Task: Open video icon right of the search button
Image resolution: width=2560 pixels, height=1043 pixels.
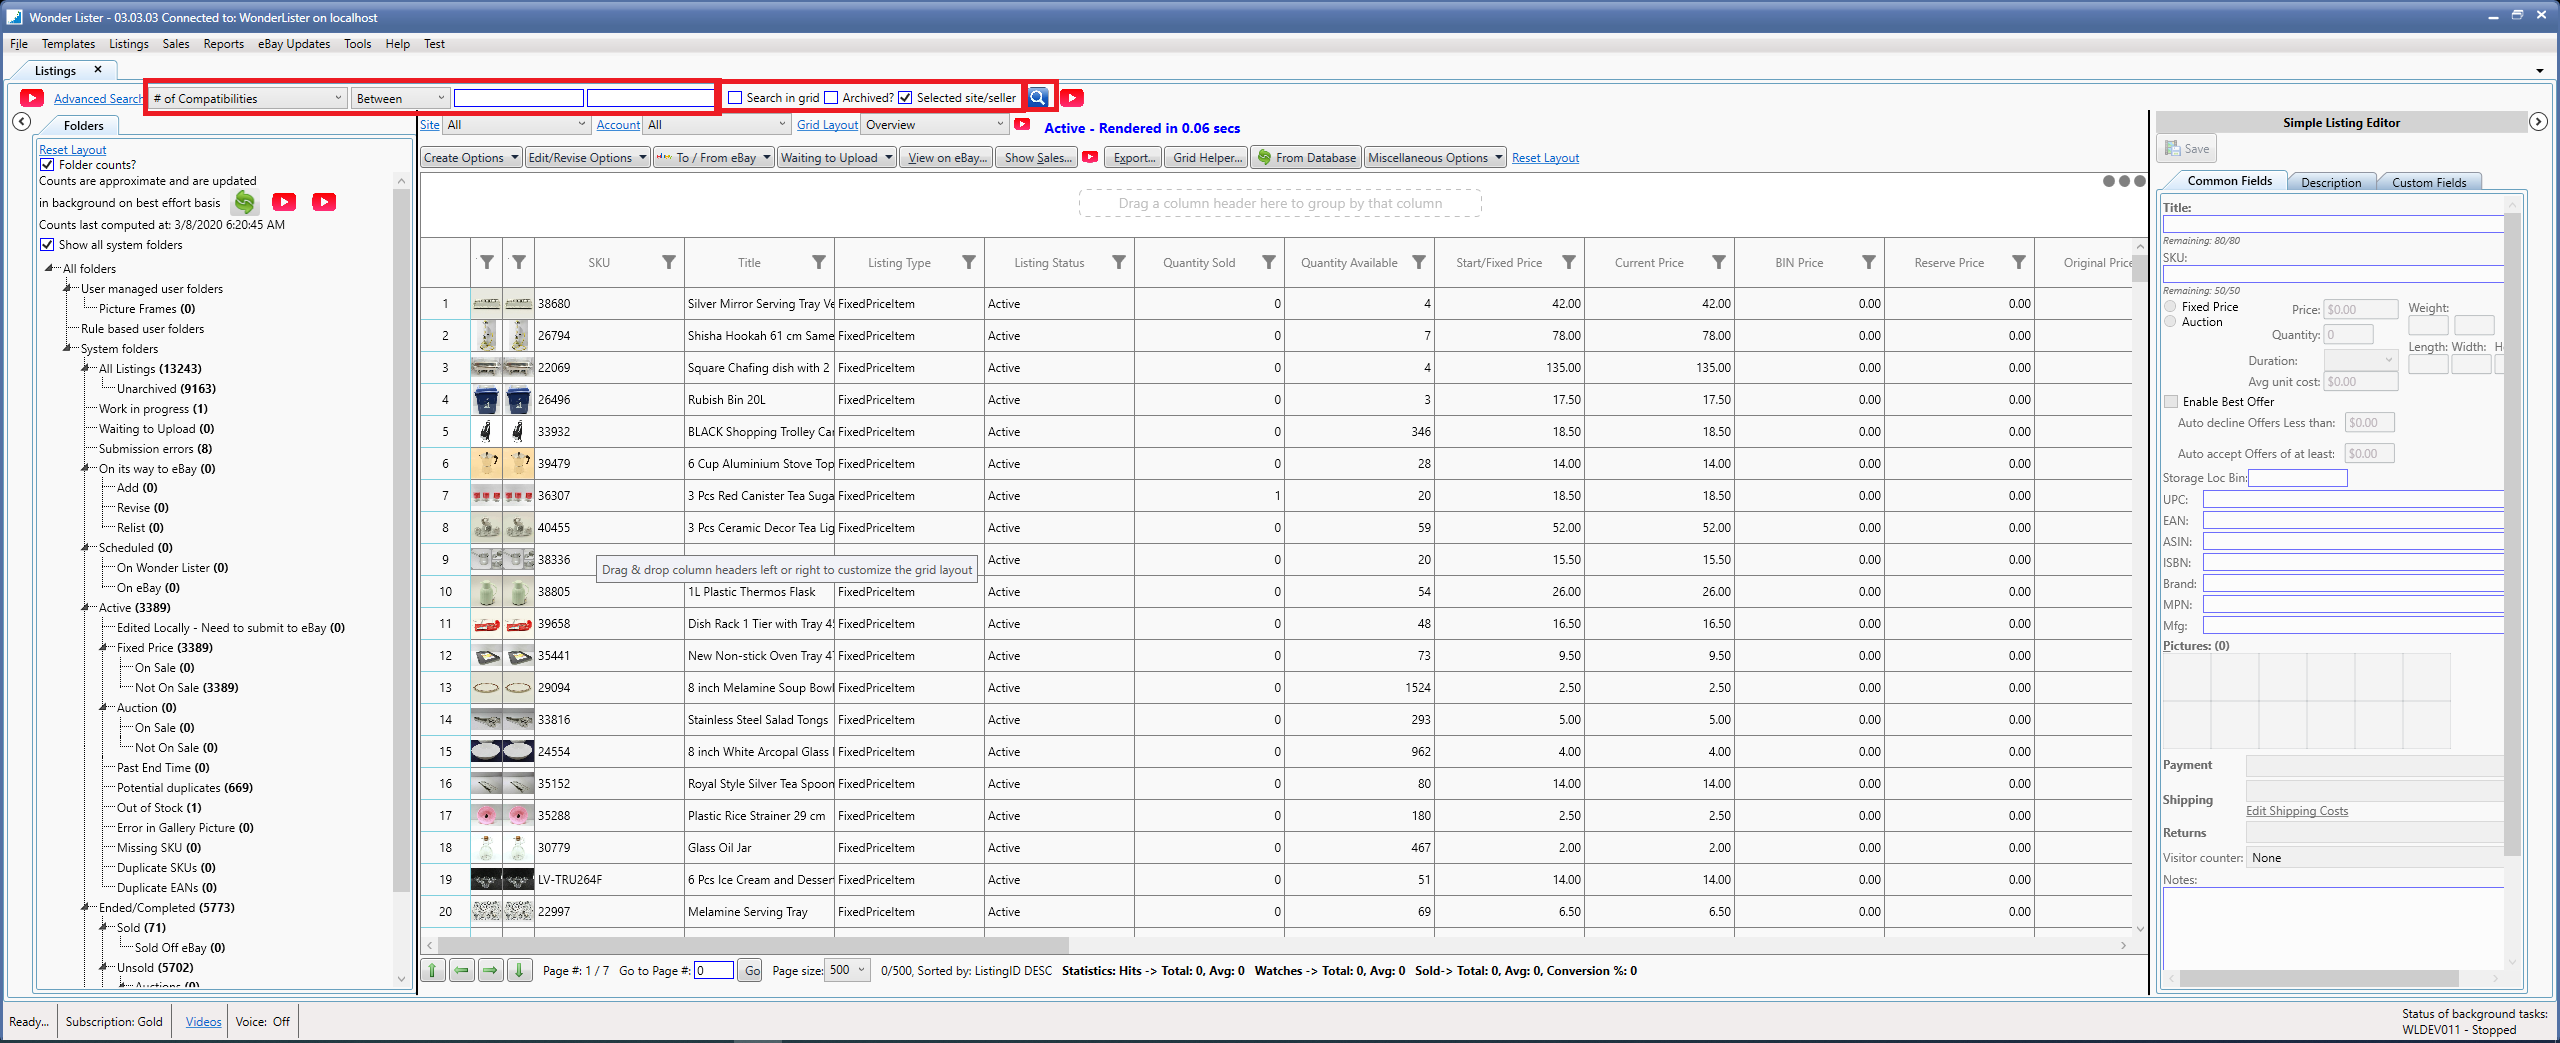Action: click(1072, 98)
